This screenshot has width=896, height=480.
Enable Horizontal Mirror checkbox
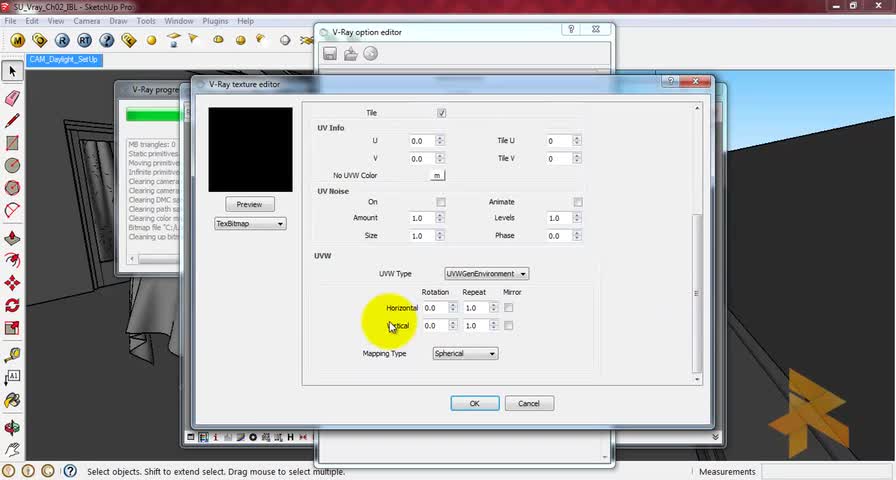(x=509, y=308)
